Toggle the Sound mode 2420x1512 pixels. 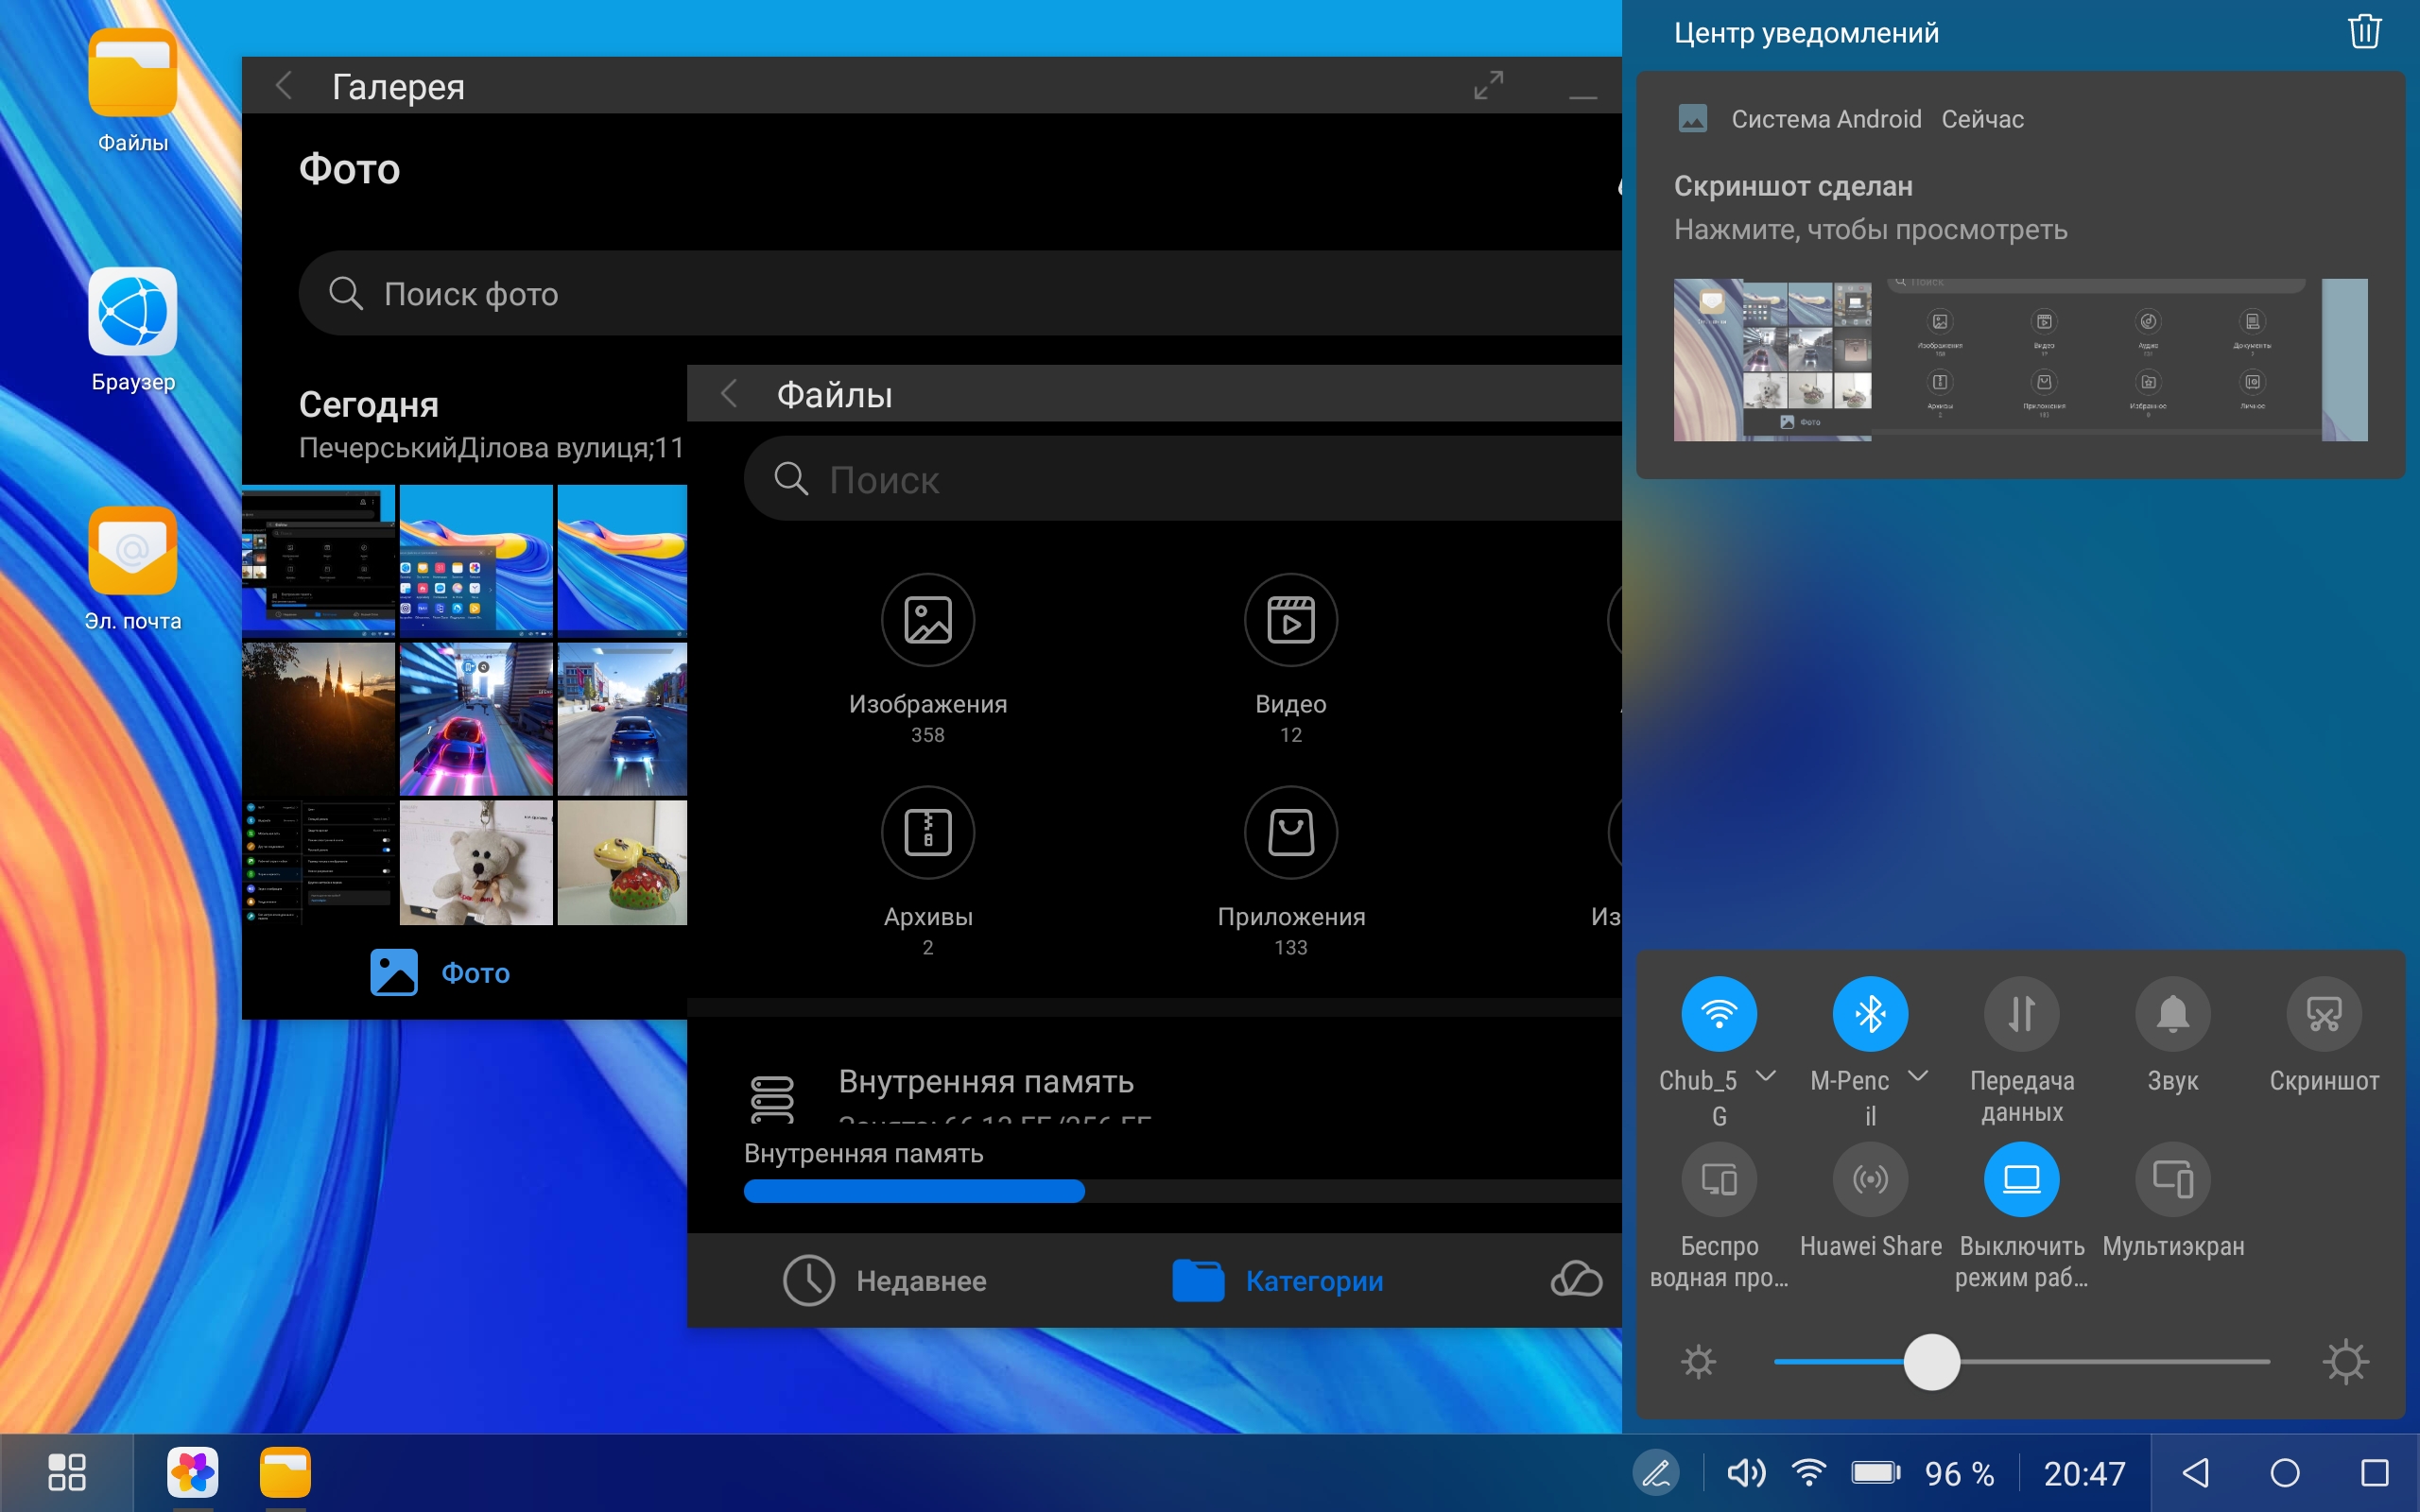[2173, 1013]
